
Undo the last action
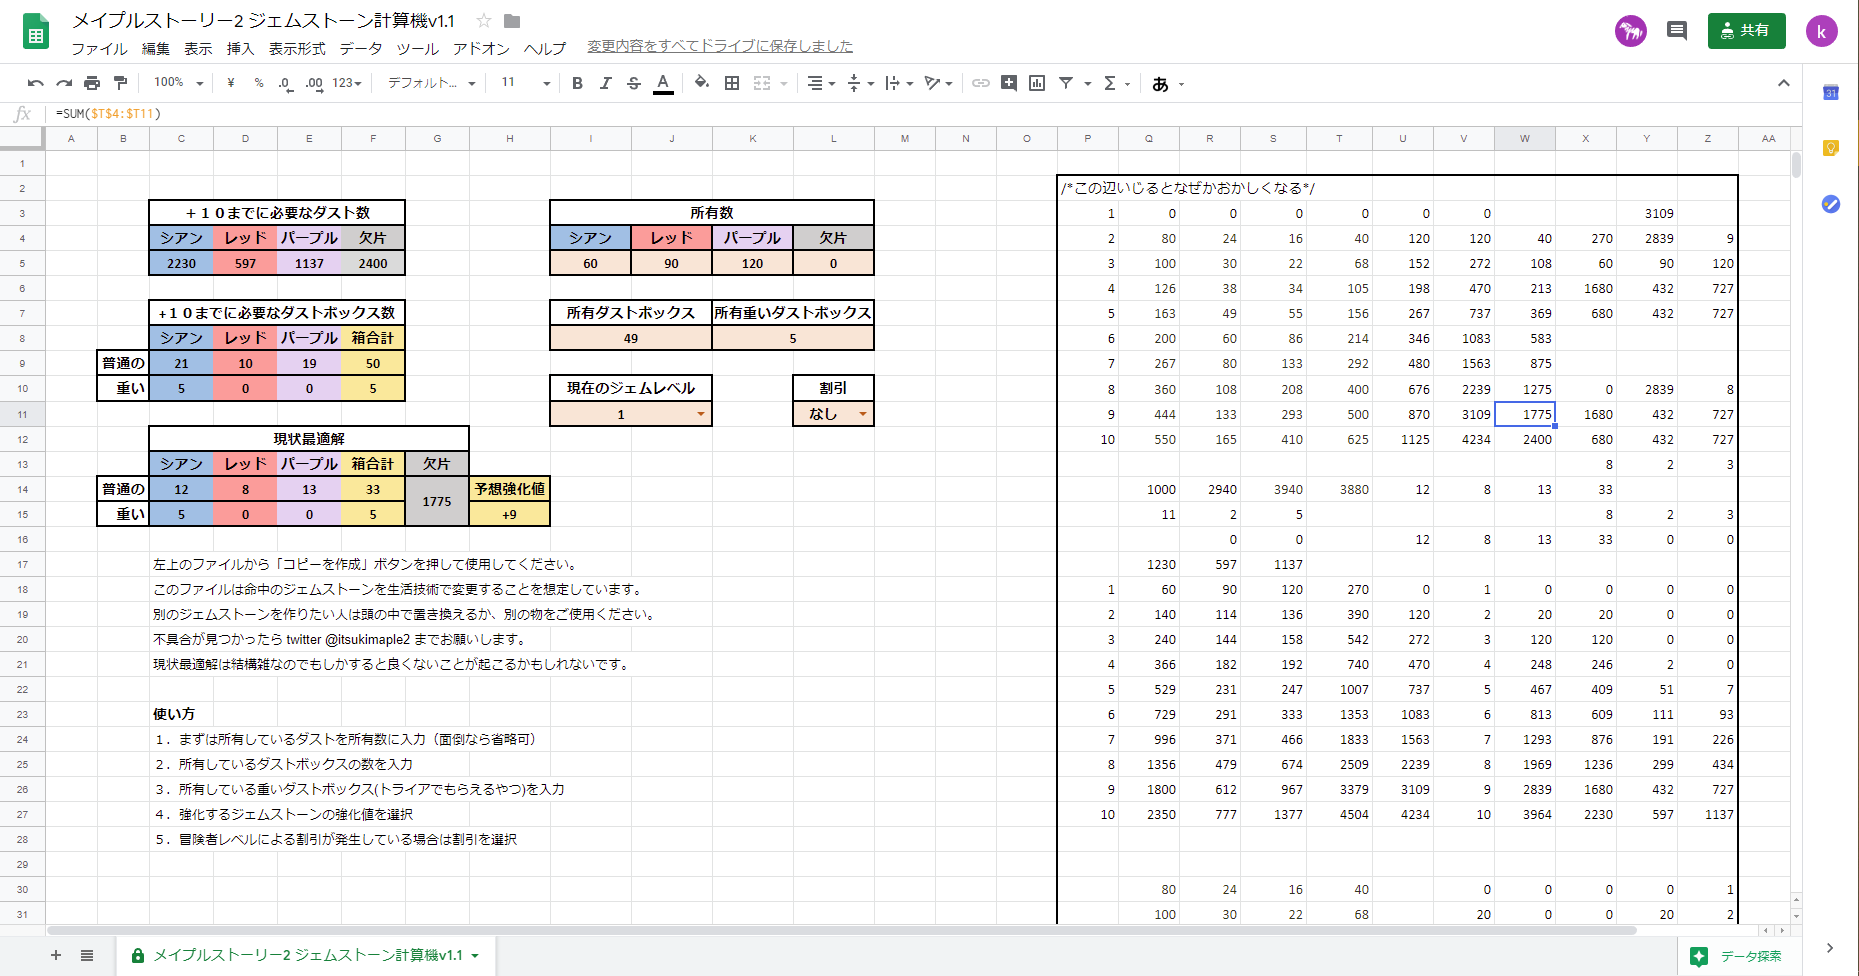36,83
